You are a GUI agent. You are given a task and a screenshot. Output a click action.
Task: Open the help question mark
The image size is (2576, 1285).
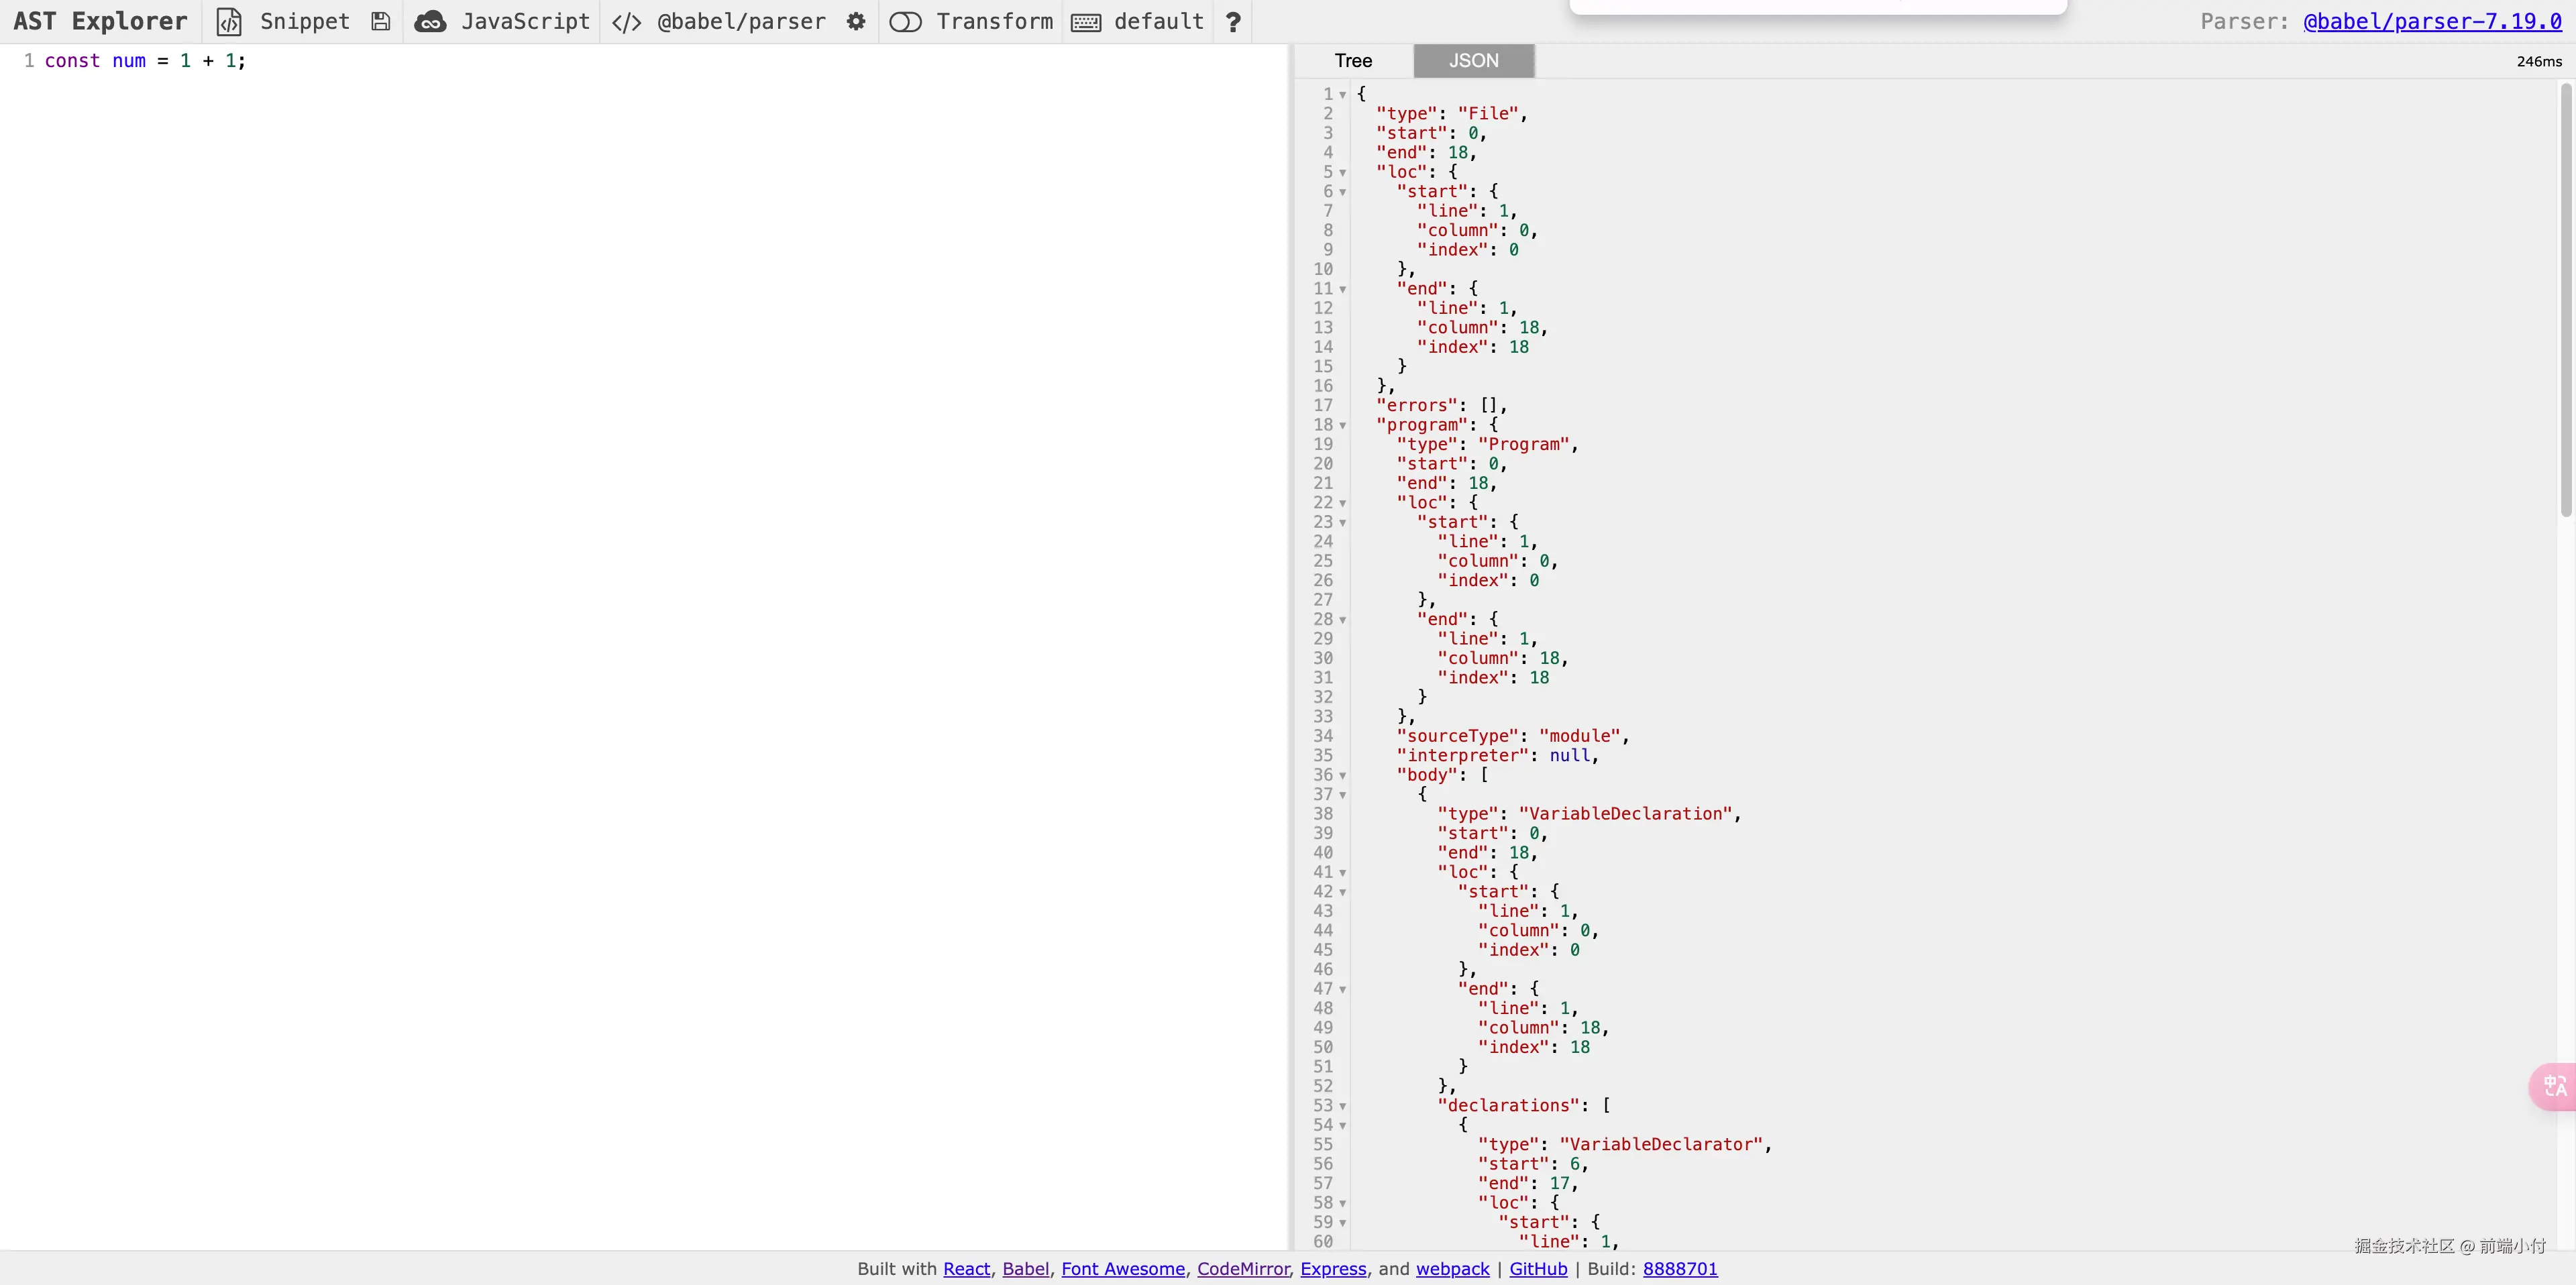pyautogui.click(x=1233, y=22)
